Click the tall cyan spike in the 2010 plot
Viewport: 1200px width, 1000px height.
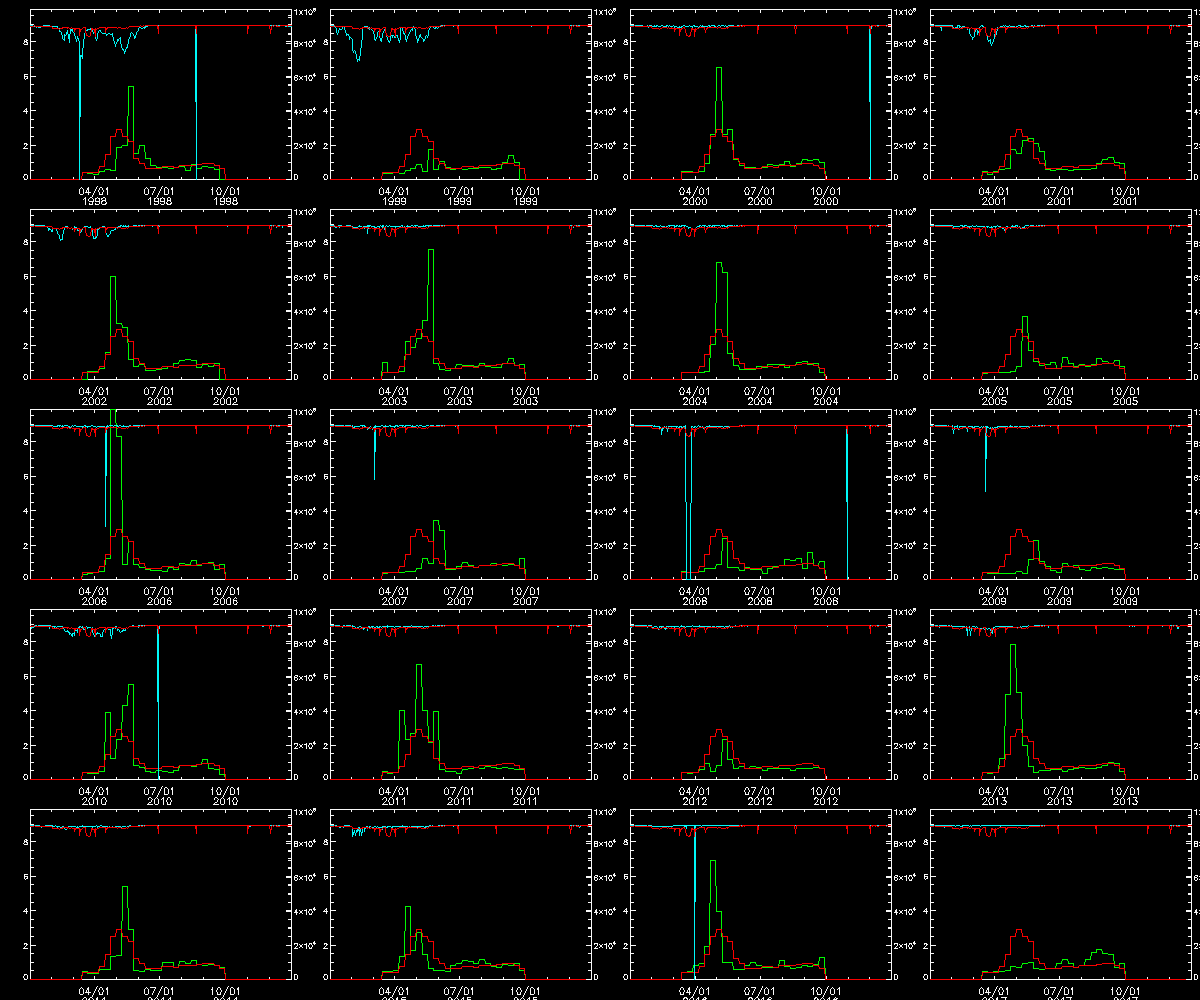(x=158, y=700)
